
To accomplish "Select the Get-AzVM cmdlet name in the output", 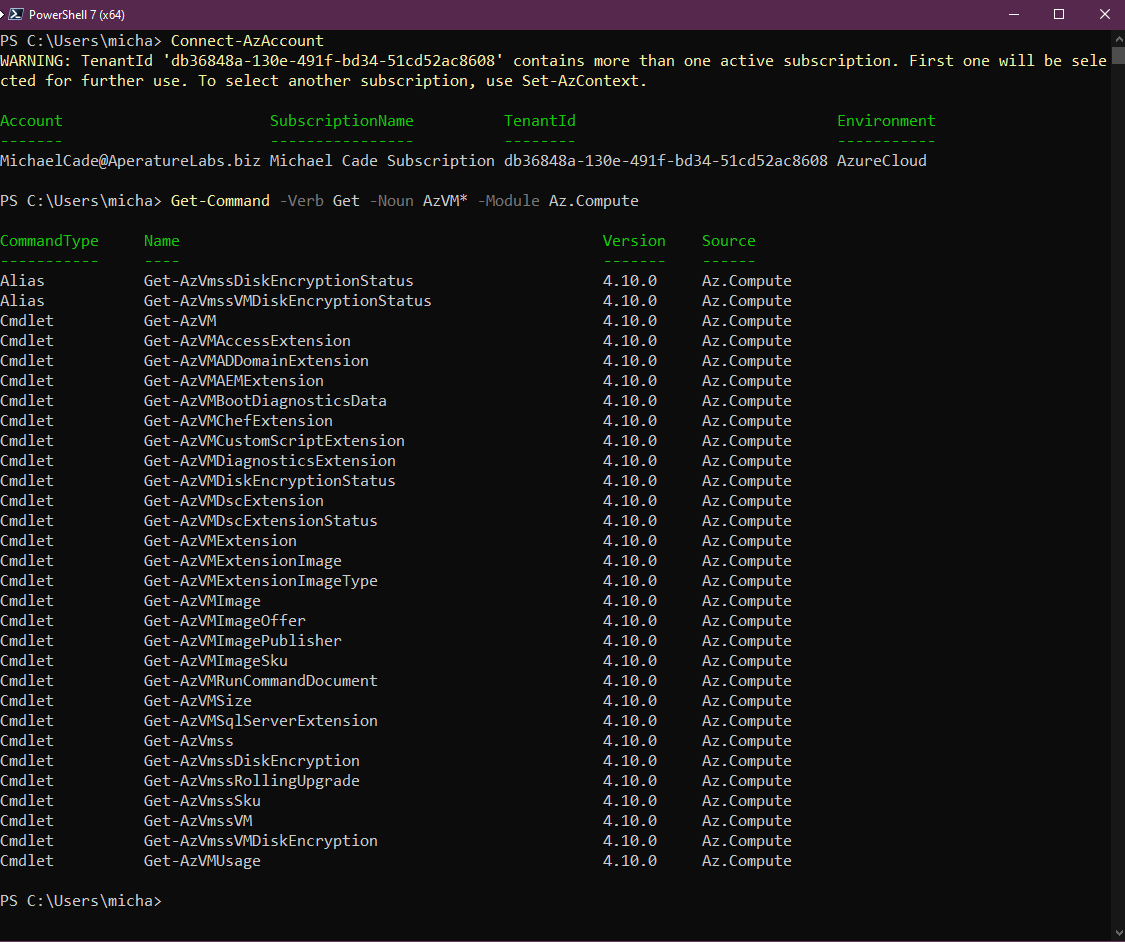I will pos(180,320).
